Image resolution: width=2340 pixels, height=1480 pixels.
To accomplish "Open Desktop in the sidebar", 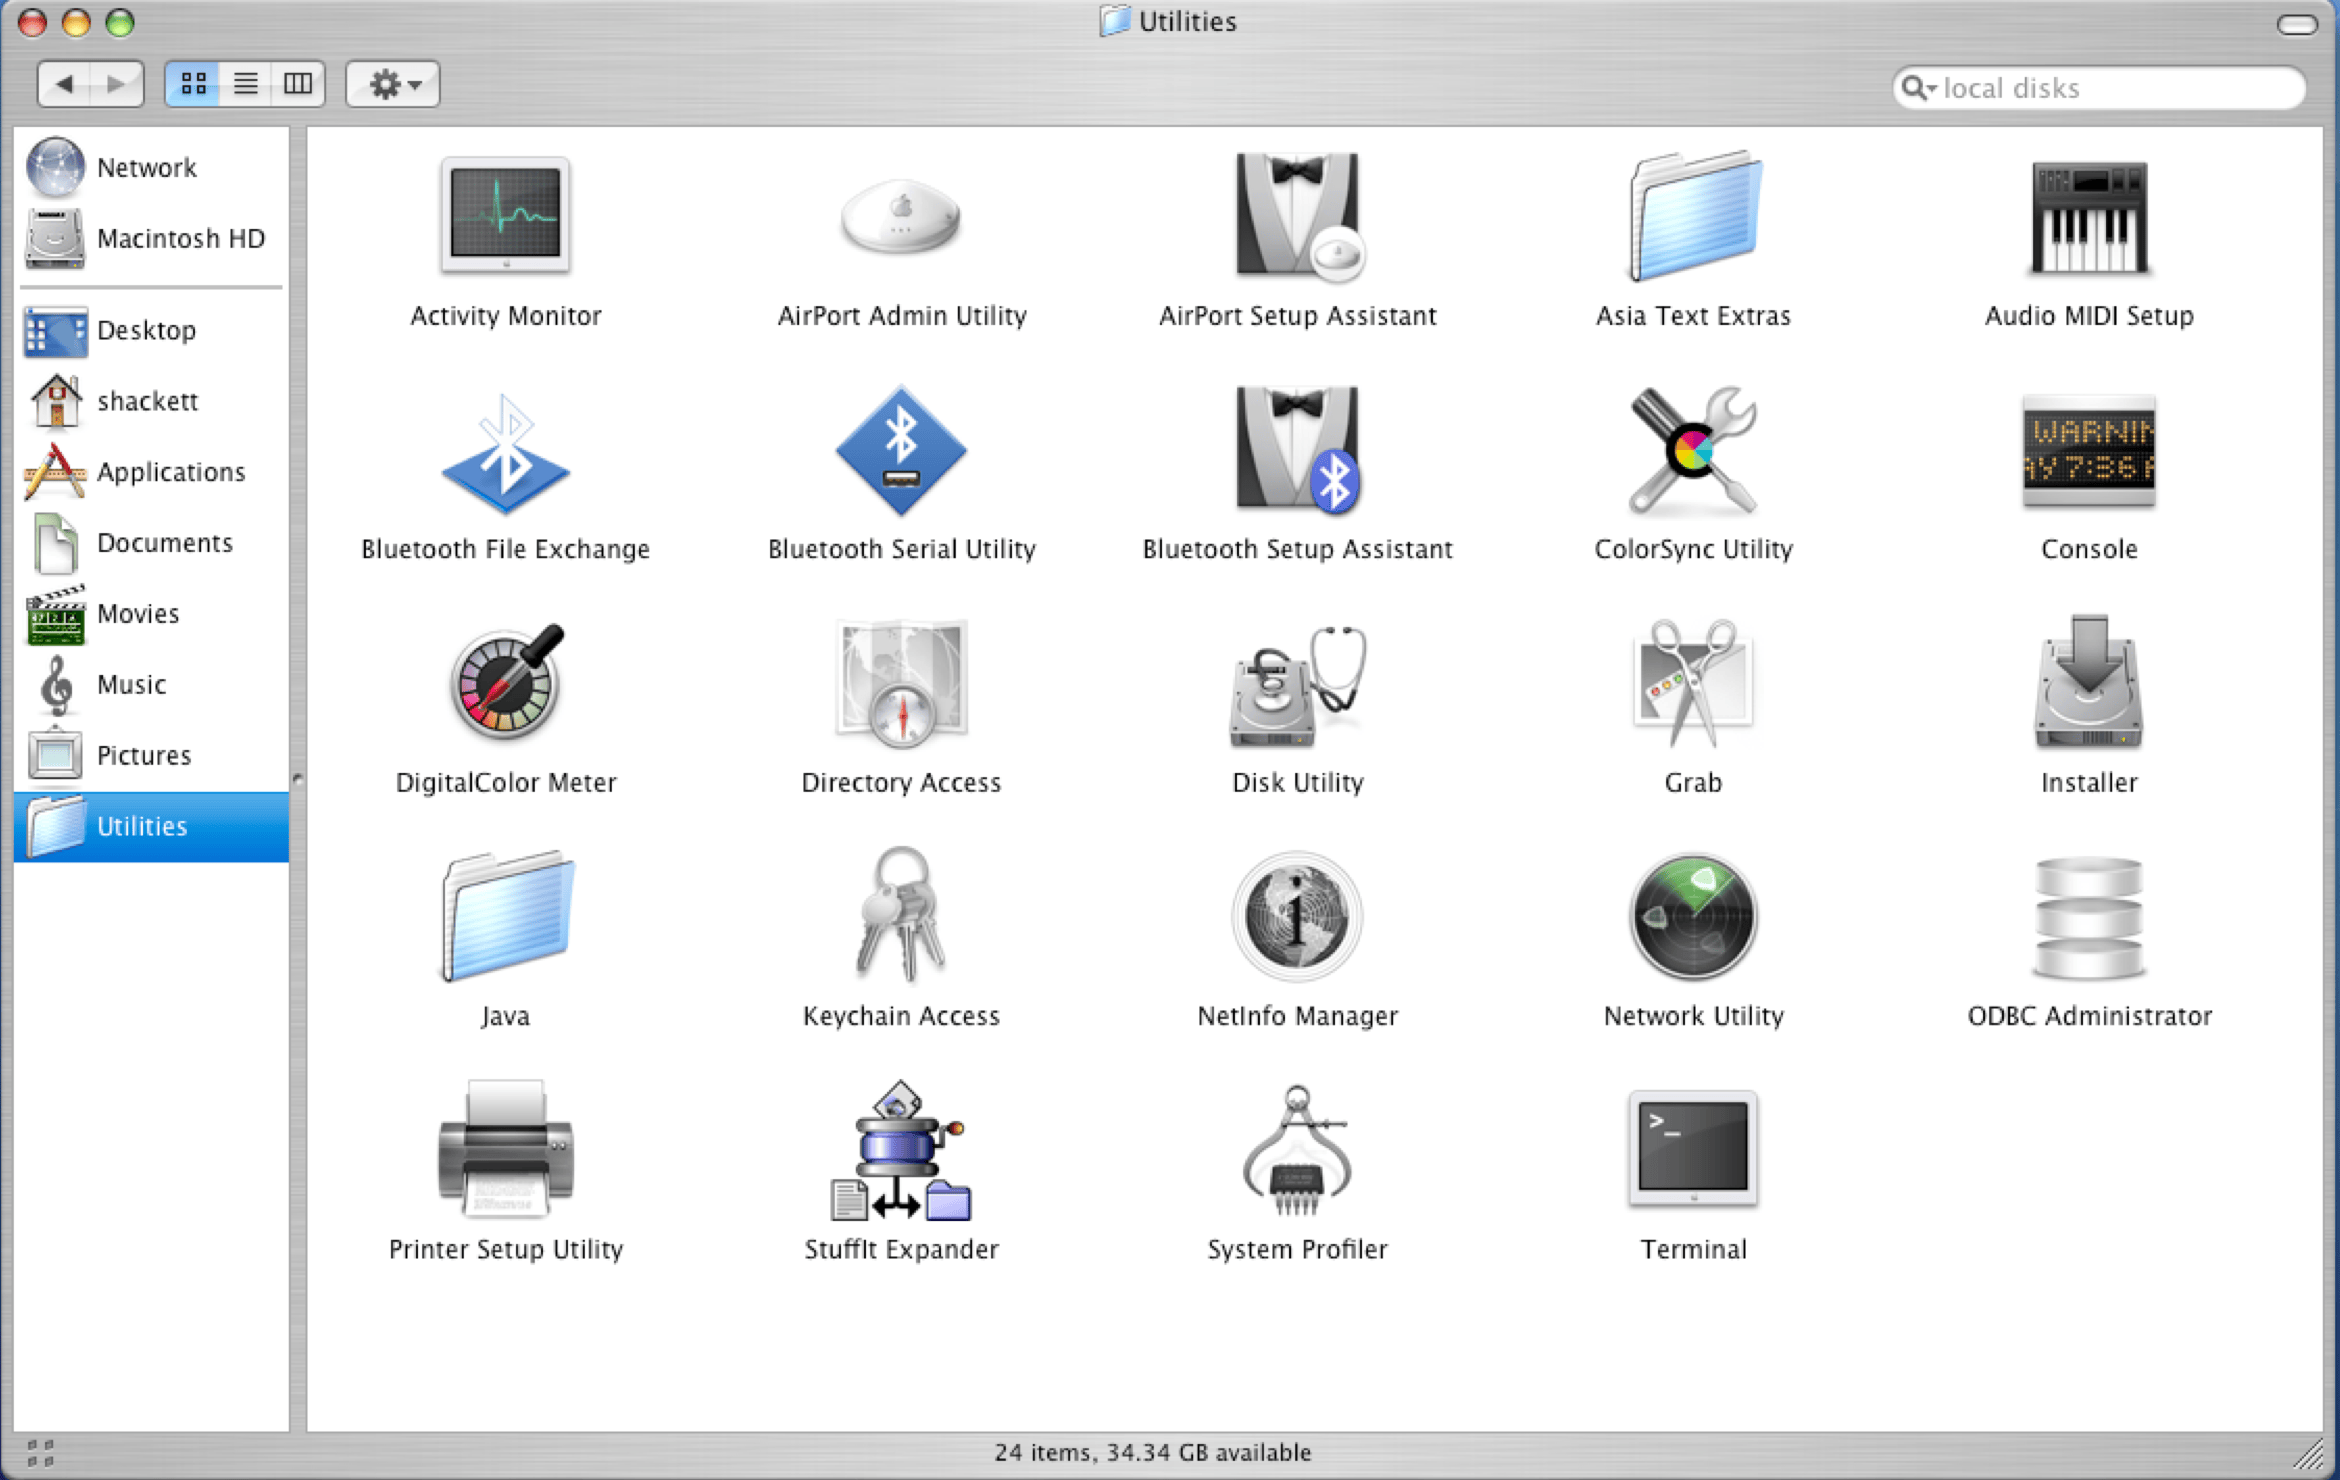I will [151, 330].
